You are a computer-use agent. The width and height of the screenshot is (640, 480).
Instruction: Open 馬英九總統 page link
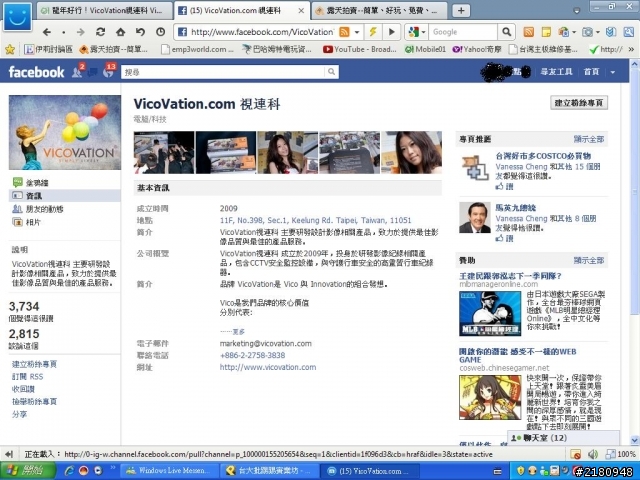[x=516, y=208]
